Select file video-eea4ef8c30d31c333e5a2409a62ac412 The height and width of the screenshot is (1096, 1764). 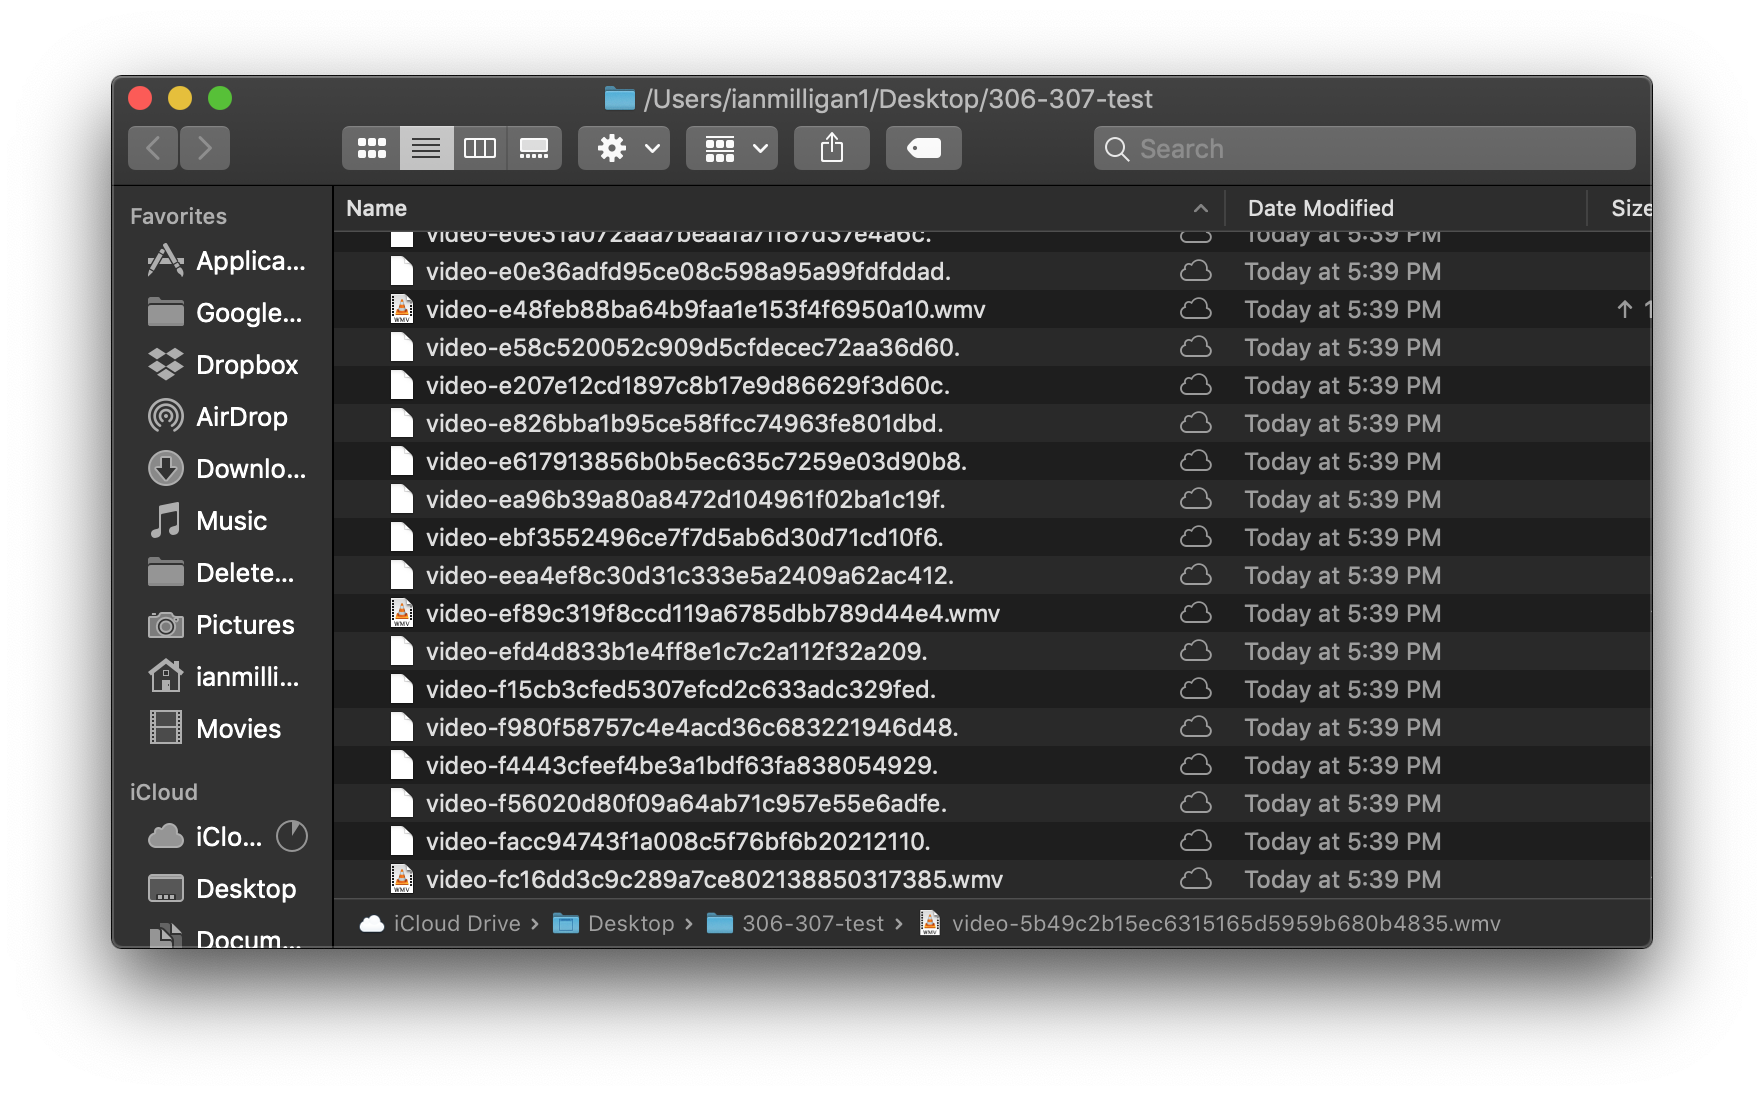click(x=992, y=575)
